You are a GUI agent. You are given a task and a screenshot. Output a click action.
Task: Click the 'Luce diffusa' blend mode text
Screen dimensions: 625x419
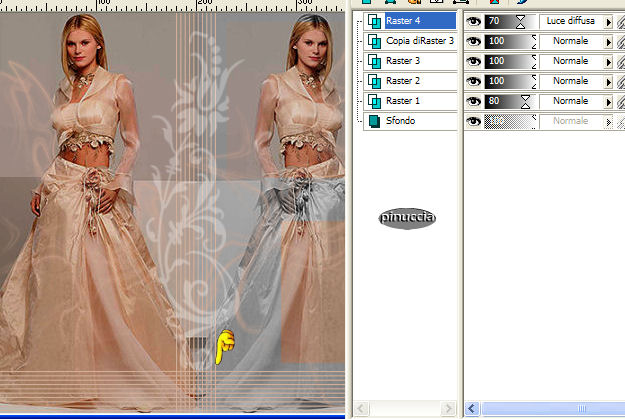pos(570,21)
